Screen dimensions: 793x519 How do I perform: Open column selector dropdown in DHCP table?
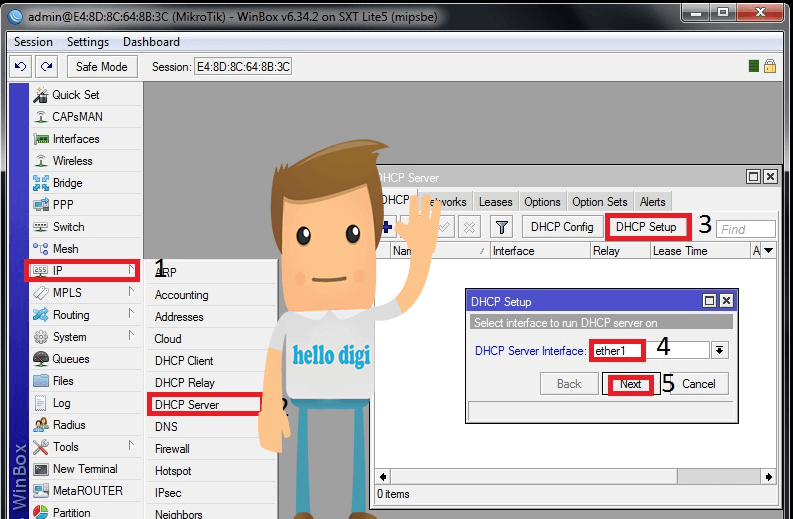click(x=769, y=251)
